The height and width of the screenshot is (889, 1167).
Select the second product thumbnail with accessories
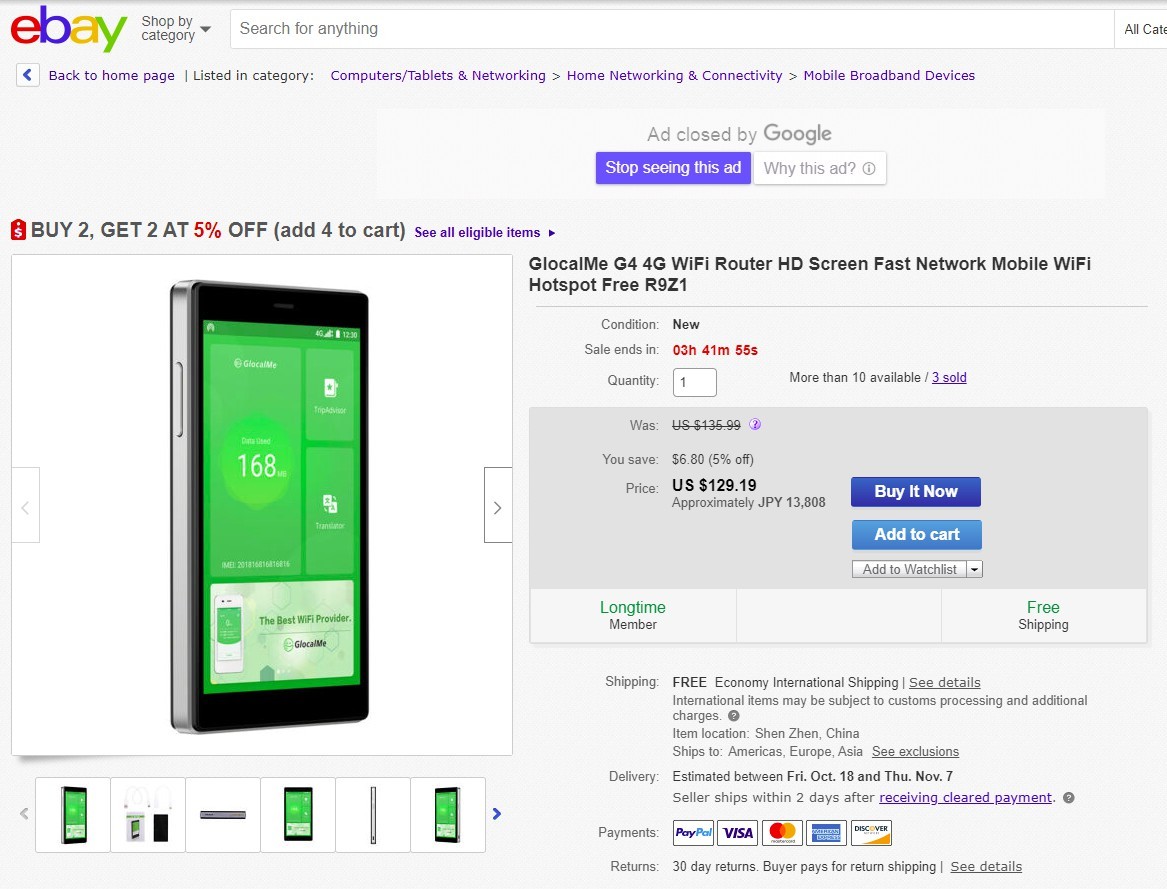coord(148,814)
